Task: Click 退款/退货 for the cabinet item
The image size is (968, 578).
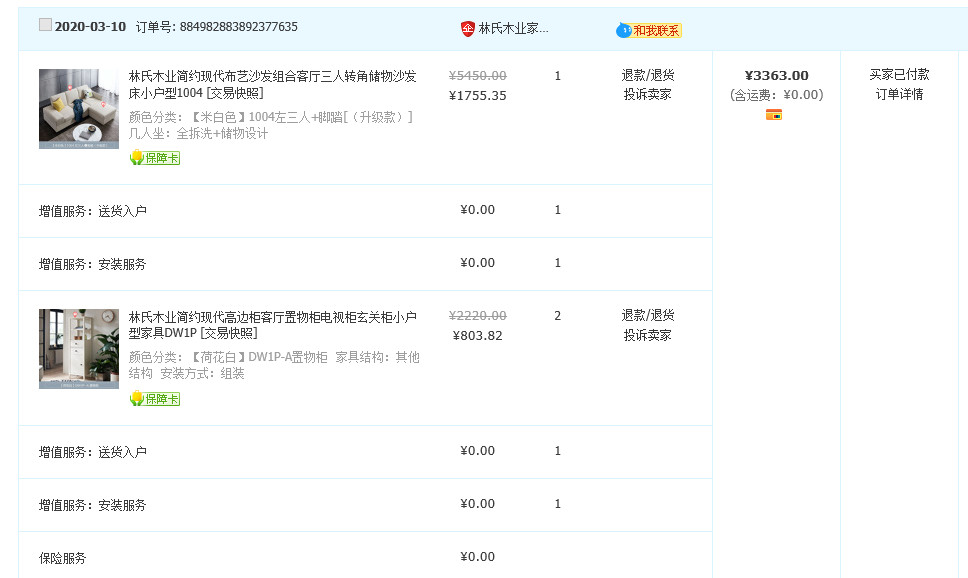Action: 648,316
